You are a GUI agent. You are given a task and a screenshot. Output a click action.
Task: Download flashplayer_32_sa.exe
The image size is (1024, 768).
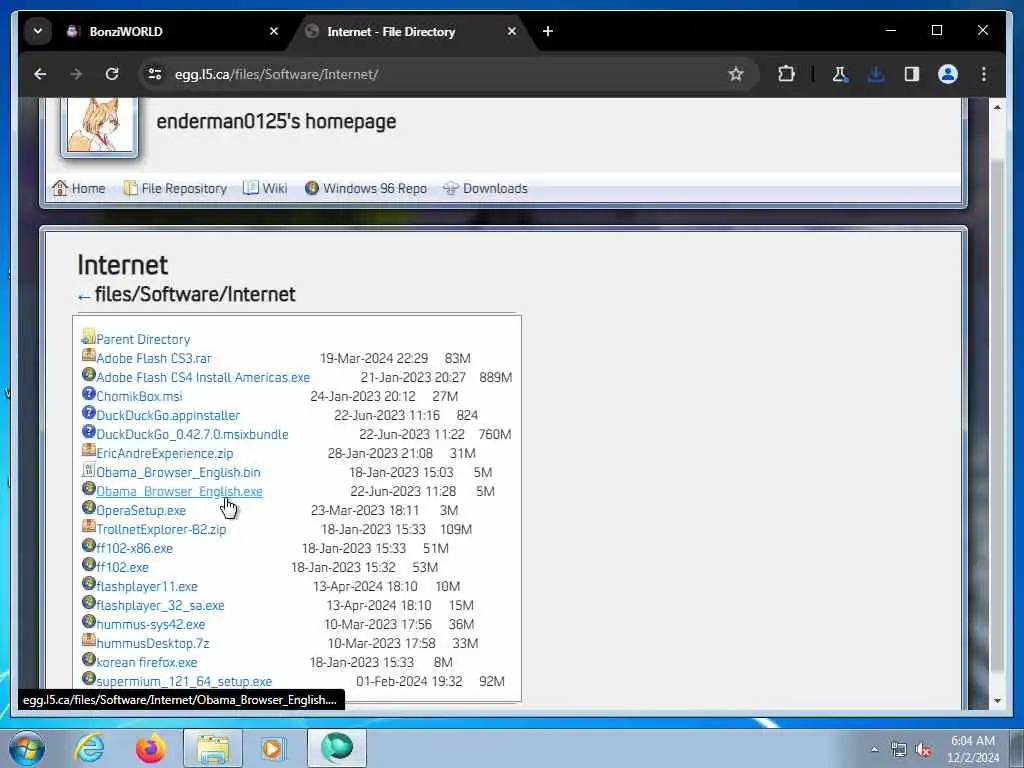[x=160, y=605]
